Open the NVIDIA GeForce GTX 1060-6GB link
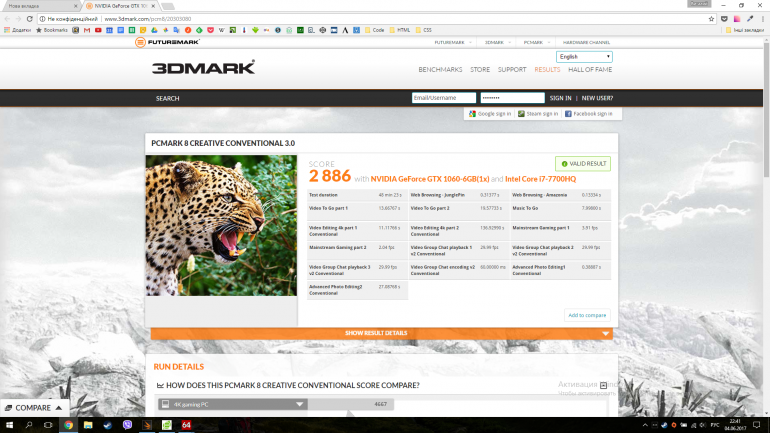The width and height of the screenshot is (770, 433). [430, 179]
